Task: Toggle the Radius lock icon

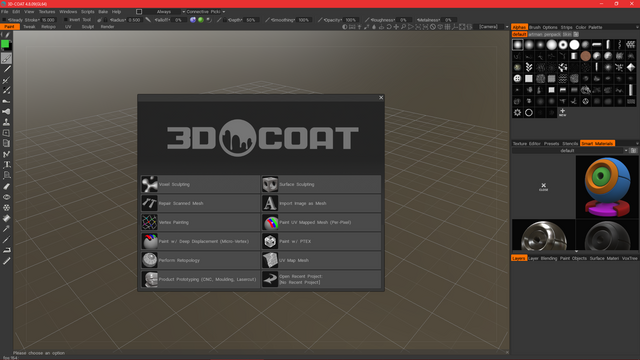Action: tap(105, 20)
